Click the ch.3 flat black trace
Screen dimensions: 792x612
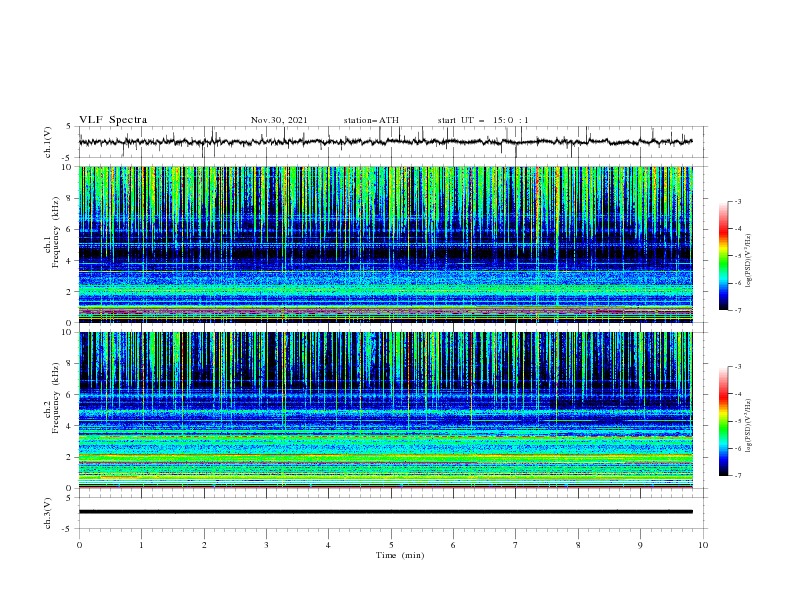[386, 512]
